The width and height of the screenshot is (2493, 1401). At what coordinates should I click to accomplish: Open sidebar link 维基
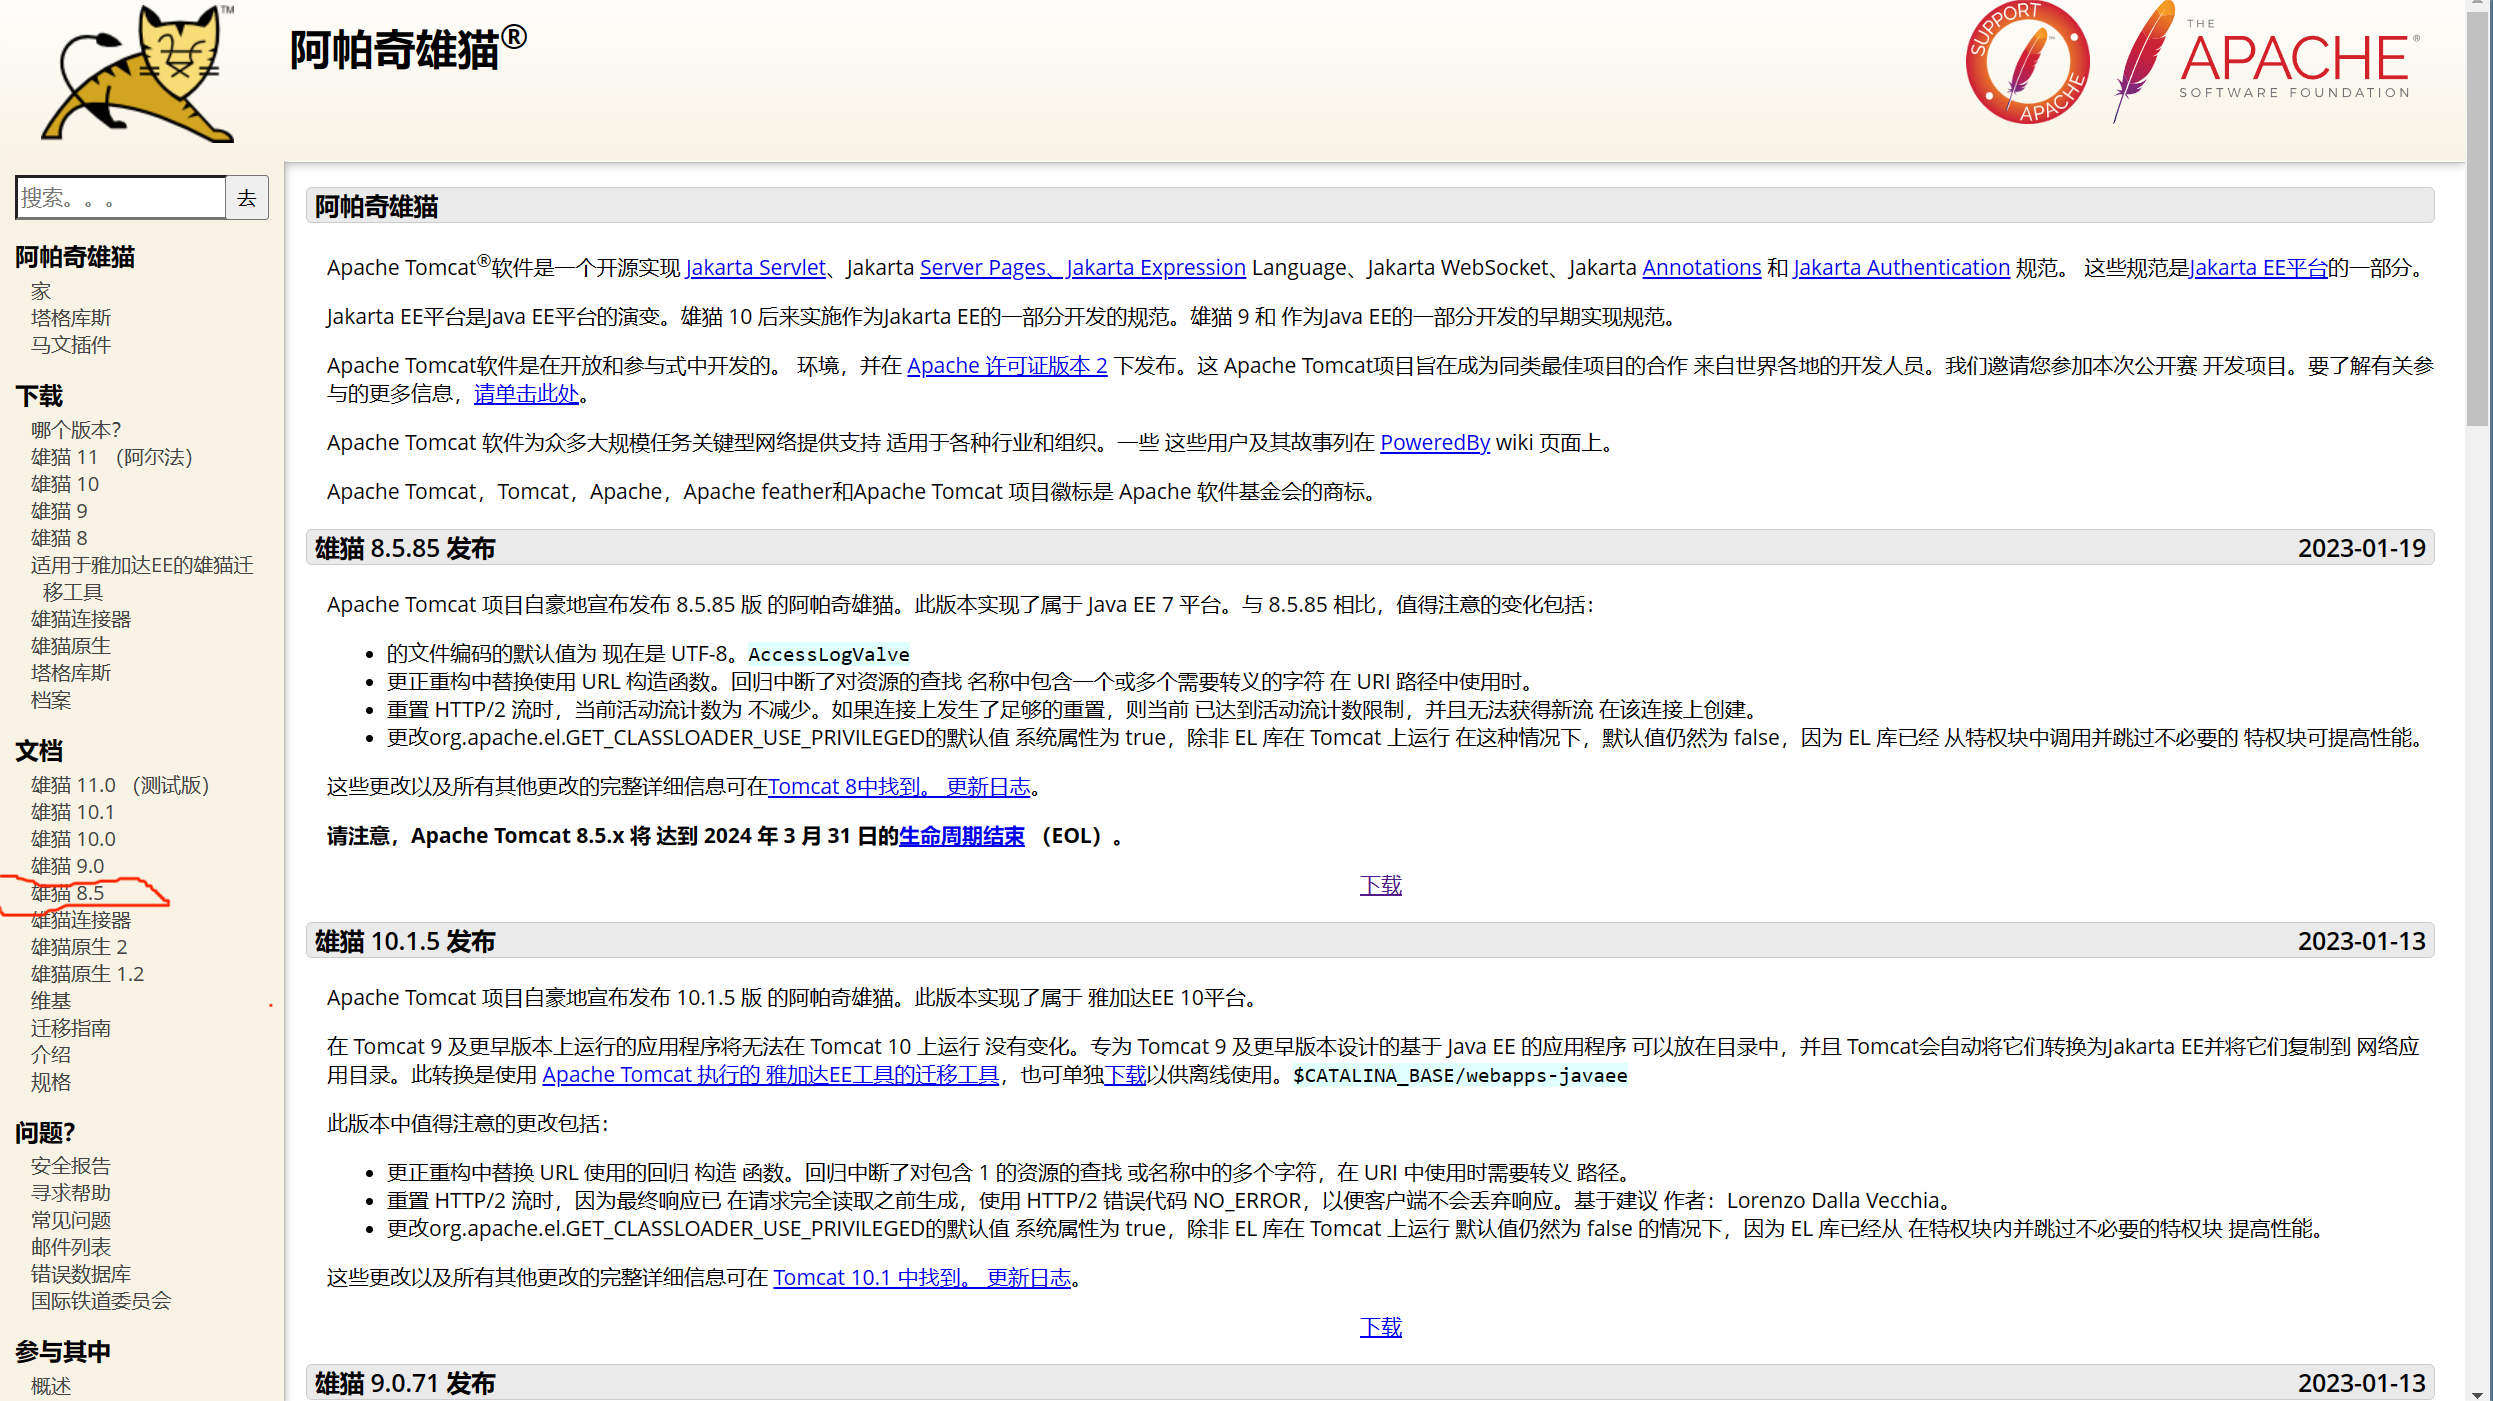51,1000
